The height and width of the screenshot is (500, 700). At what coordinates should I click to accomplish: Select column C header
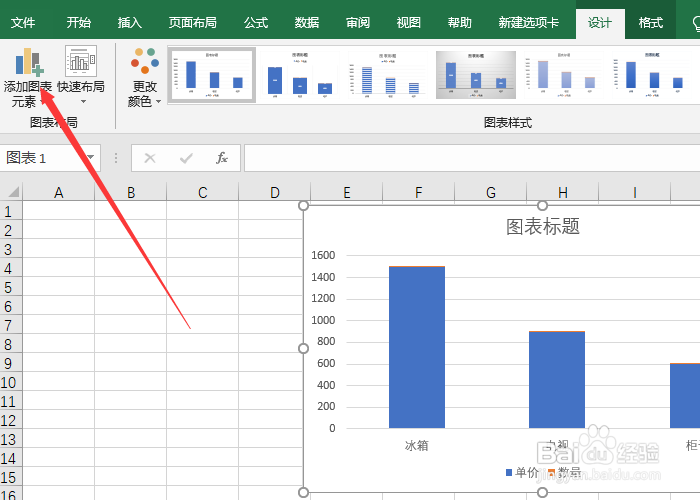point(203,192)
